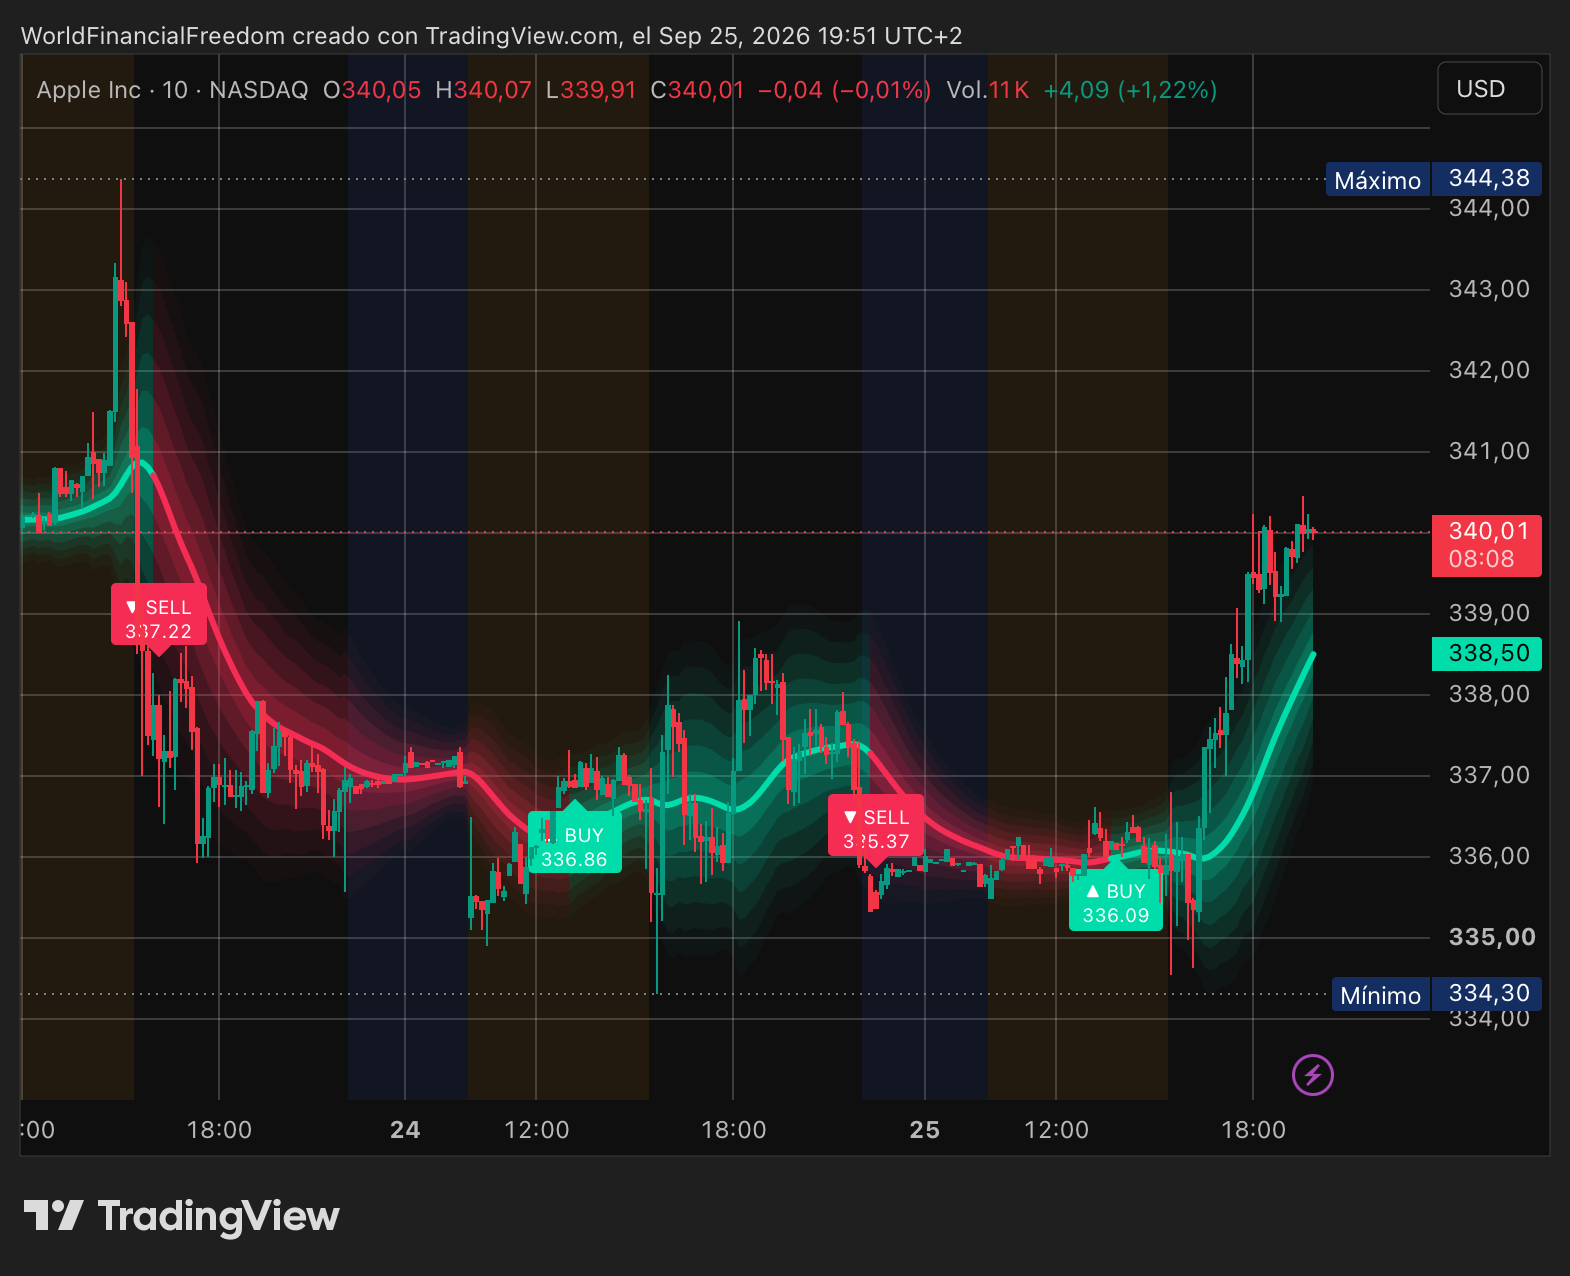
Task: Click the Mínimo label
Action: 1381,995
